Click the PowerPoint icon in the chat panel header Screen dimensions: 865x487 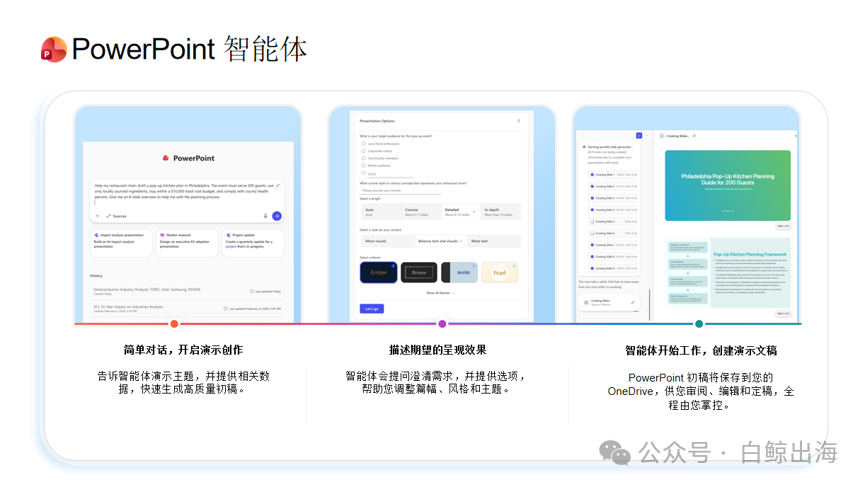tap(165, 158)
